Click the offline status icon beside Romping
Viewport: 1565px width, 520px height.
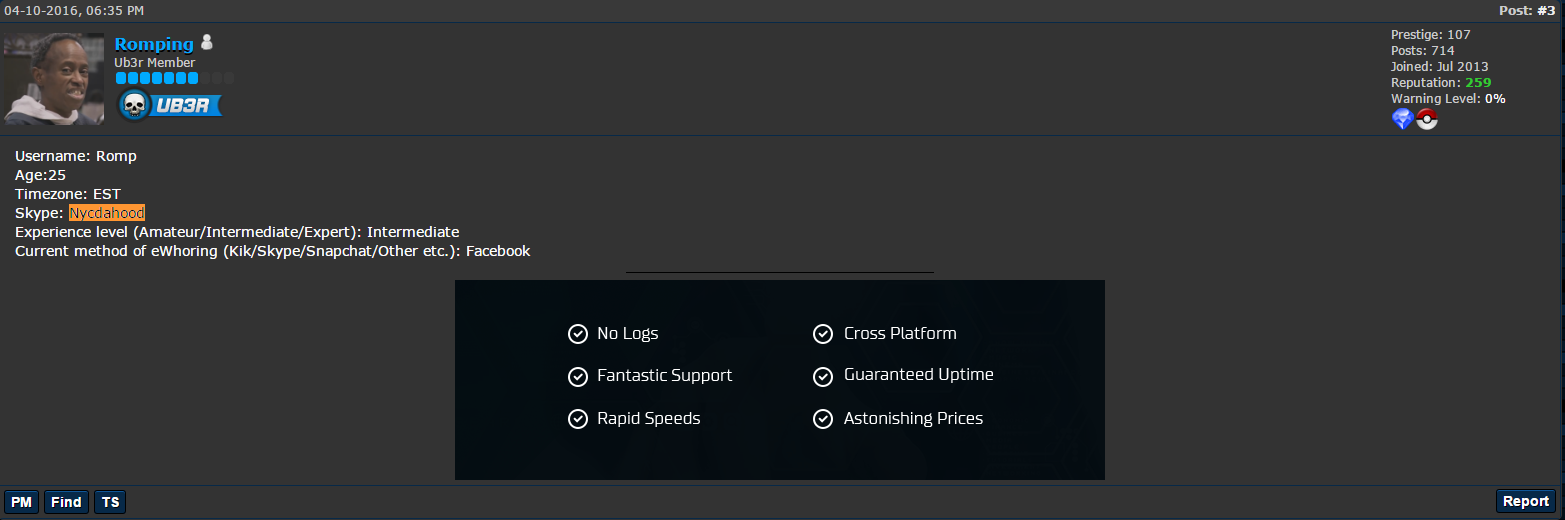click(207, 43)
